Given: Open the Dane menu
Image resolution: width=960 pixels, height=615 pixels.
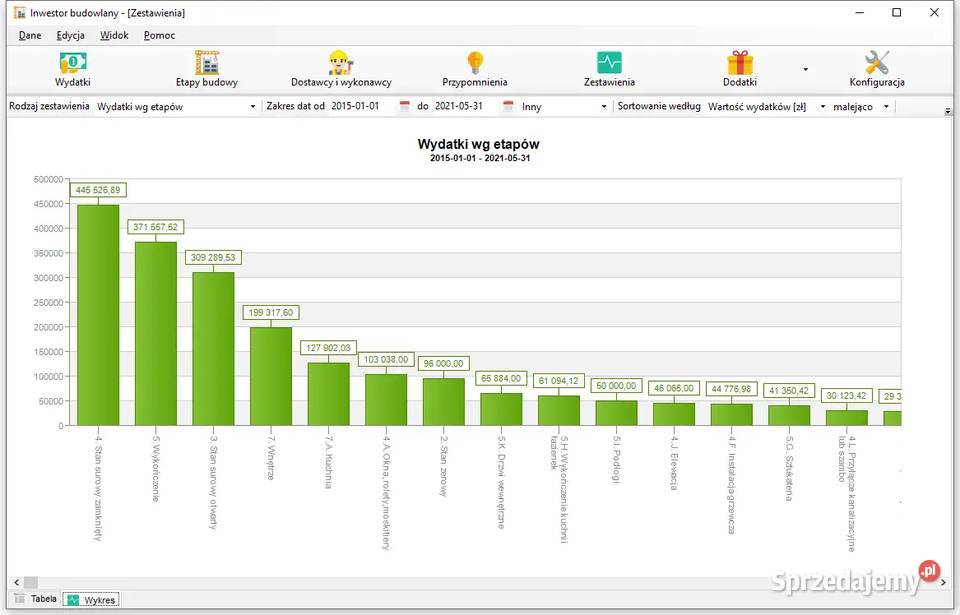Looking at the screenshot, I should pyautogui.click(x=30, y=35).
